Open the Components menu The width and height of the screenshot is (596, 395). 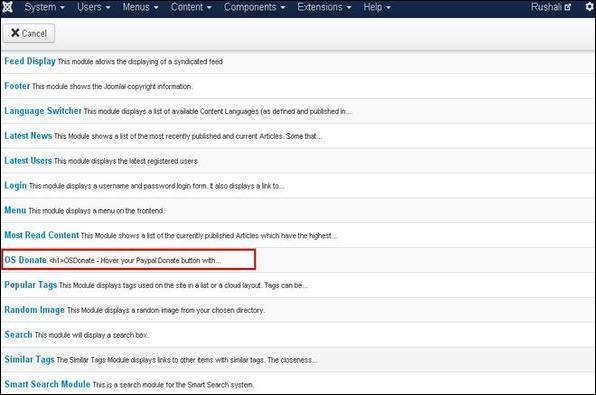tap(254, 7)
